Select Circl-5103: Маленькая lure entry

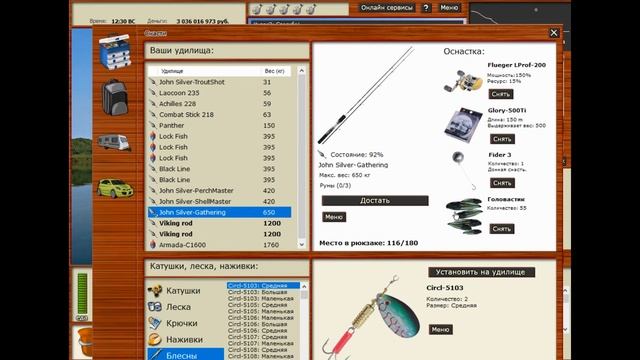[x=263, y=299]
